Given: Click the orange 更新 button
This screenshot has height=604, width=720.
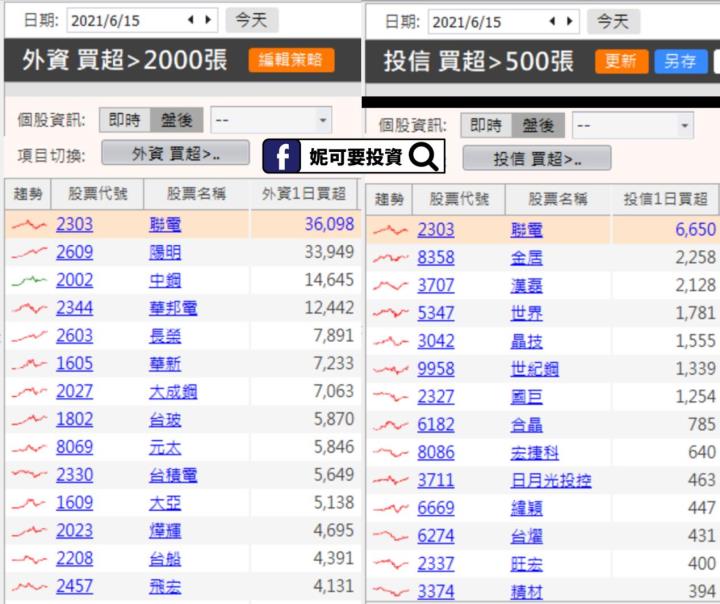Looking at the screenshot, I should coord(621,62).
